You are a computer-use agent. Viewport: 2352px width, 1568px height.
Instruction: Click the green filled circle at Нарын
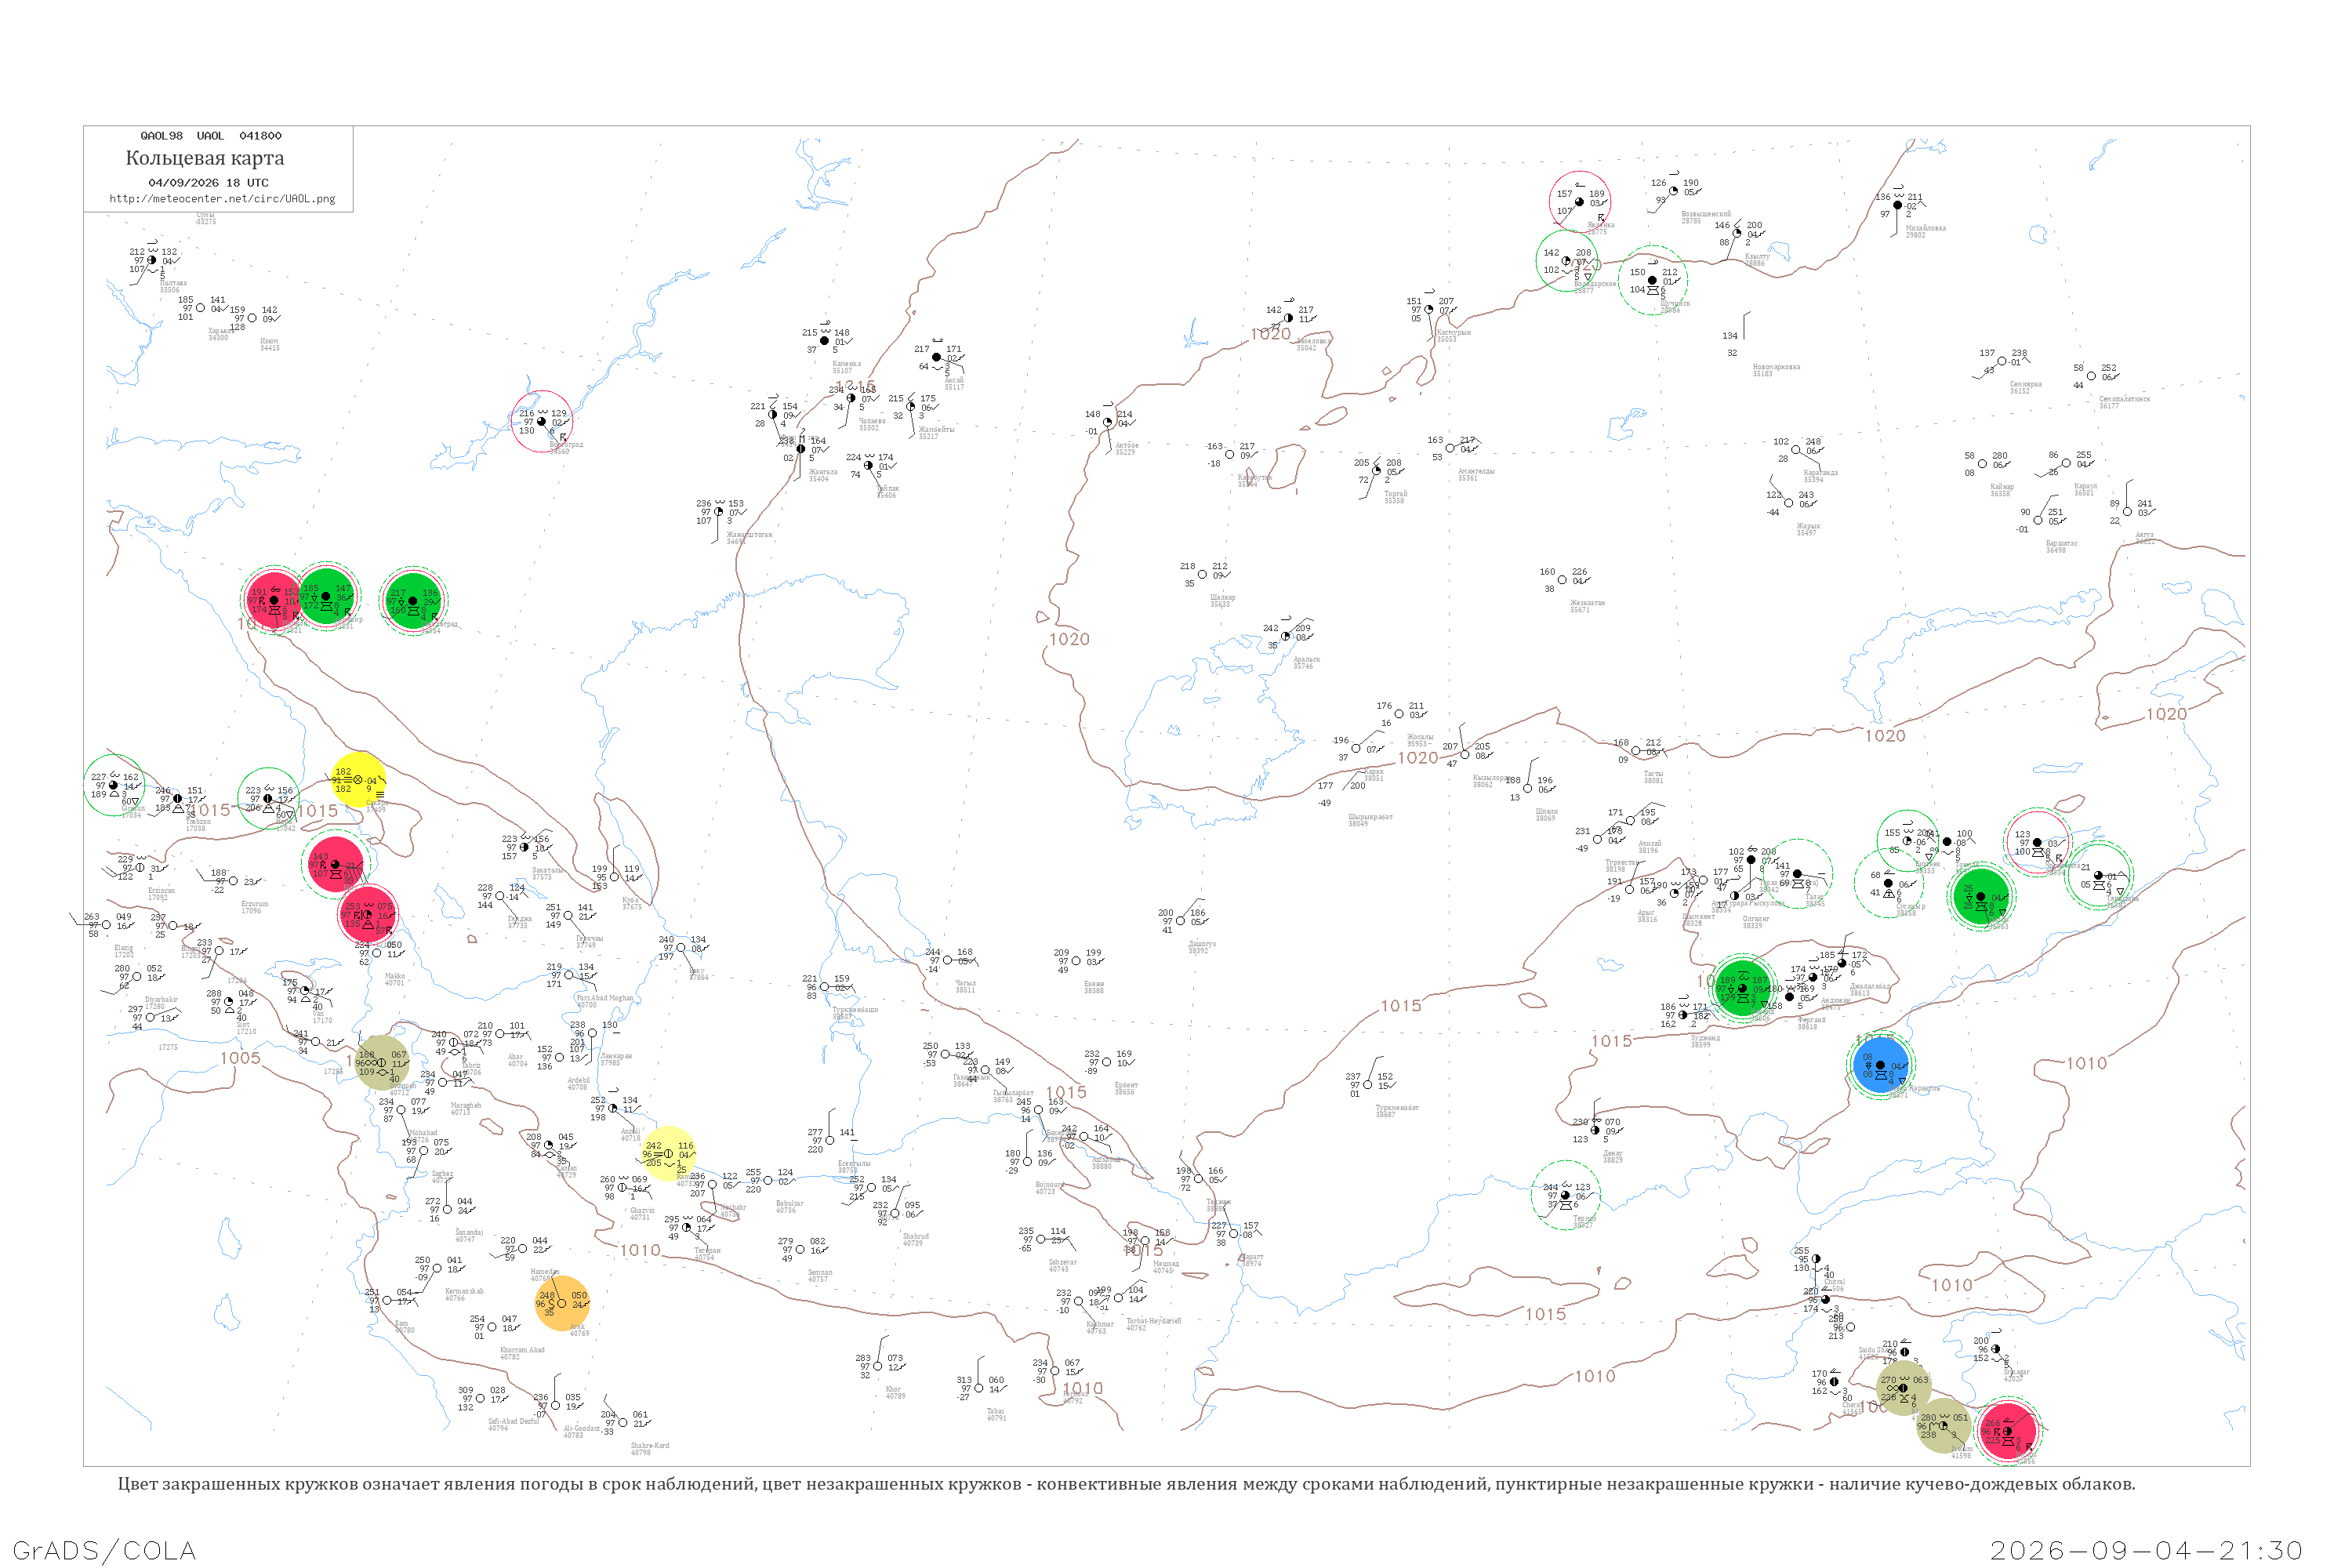pyautogui.click(x=1981, y=897)
